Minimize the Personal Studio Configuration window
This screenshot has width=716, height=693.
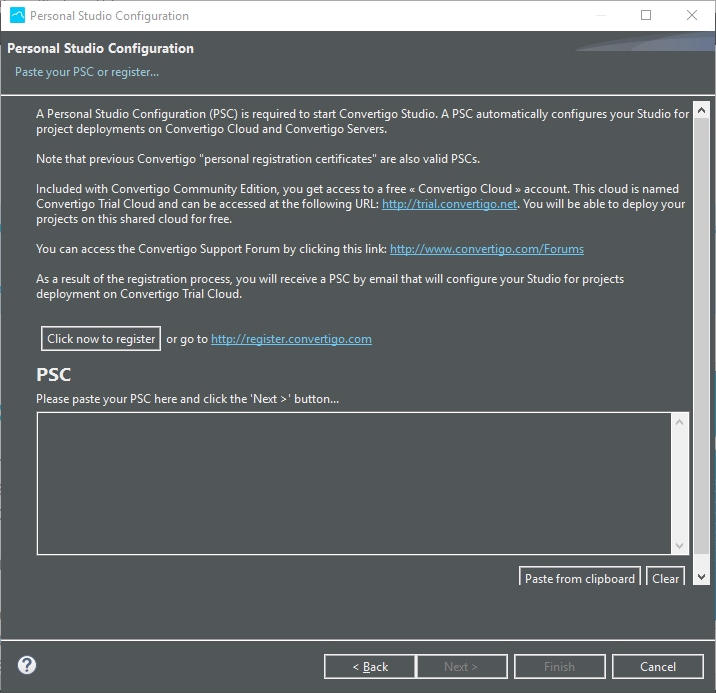coord(599,16)
